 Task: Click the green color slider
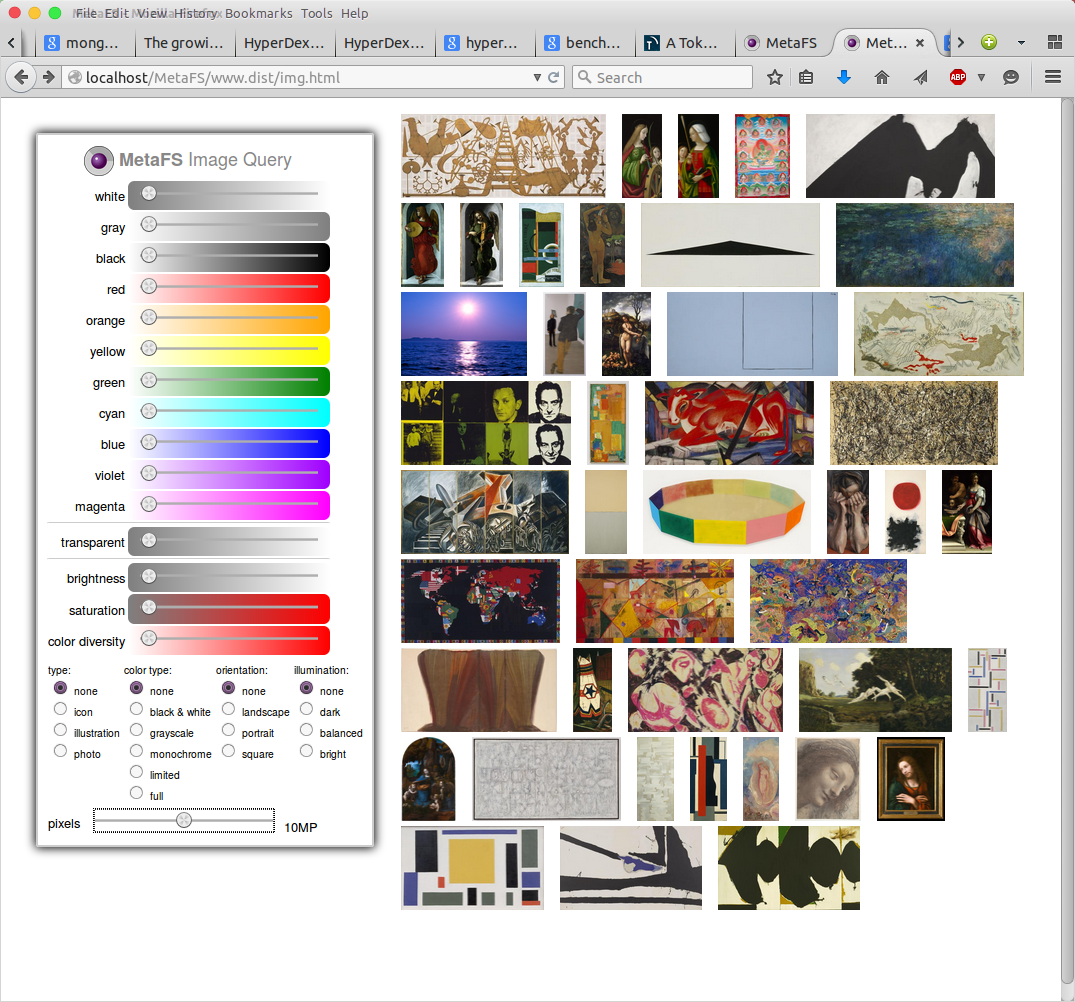[230, 380]
